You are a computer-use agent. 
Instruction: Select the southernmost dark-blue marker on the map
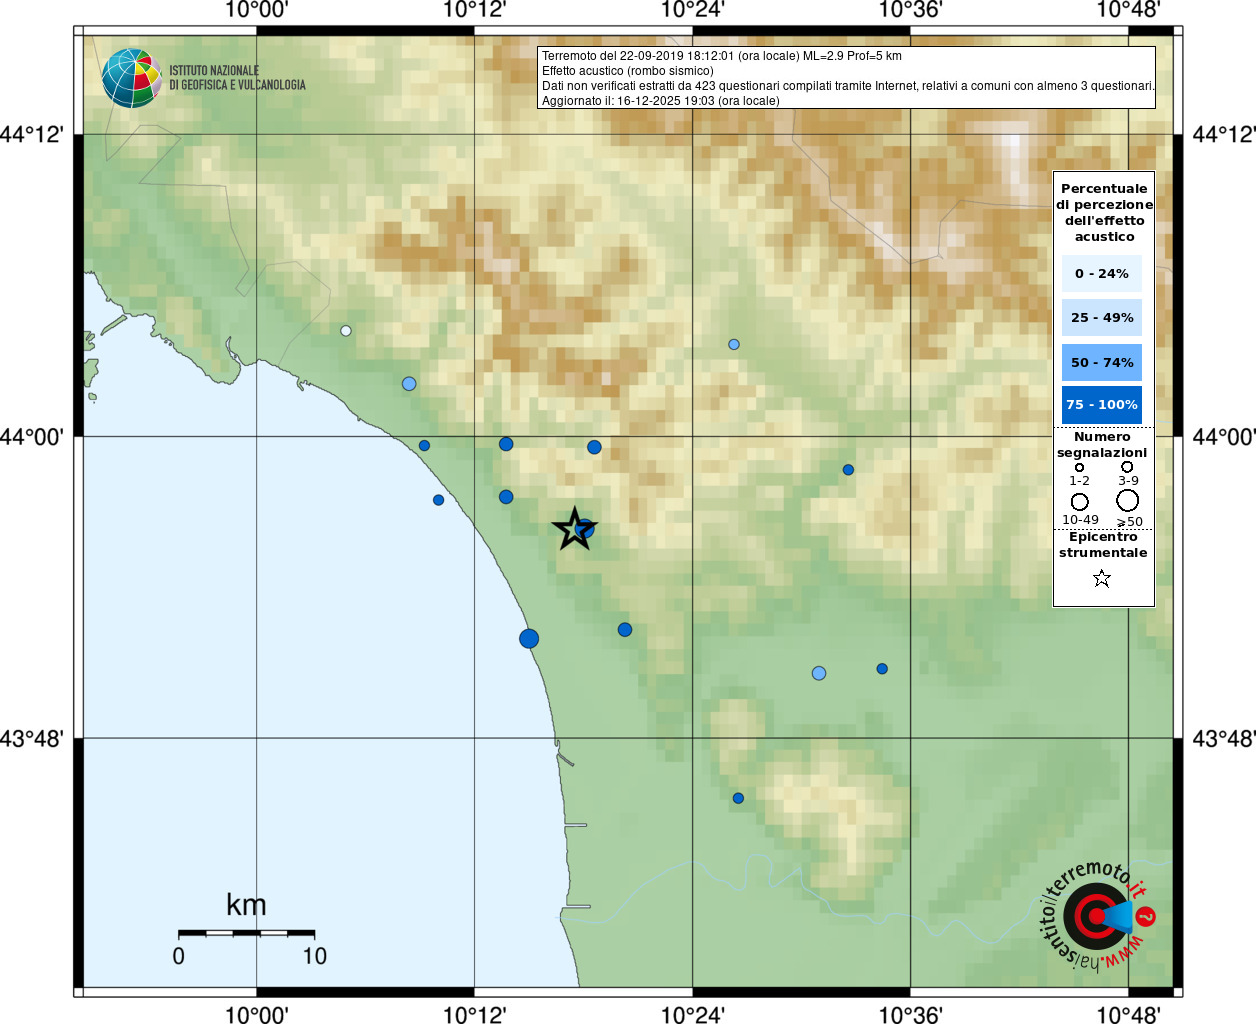(738, 798)
